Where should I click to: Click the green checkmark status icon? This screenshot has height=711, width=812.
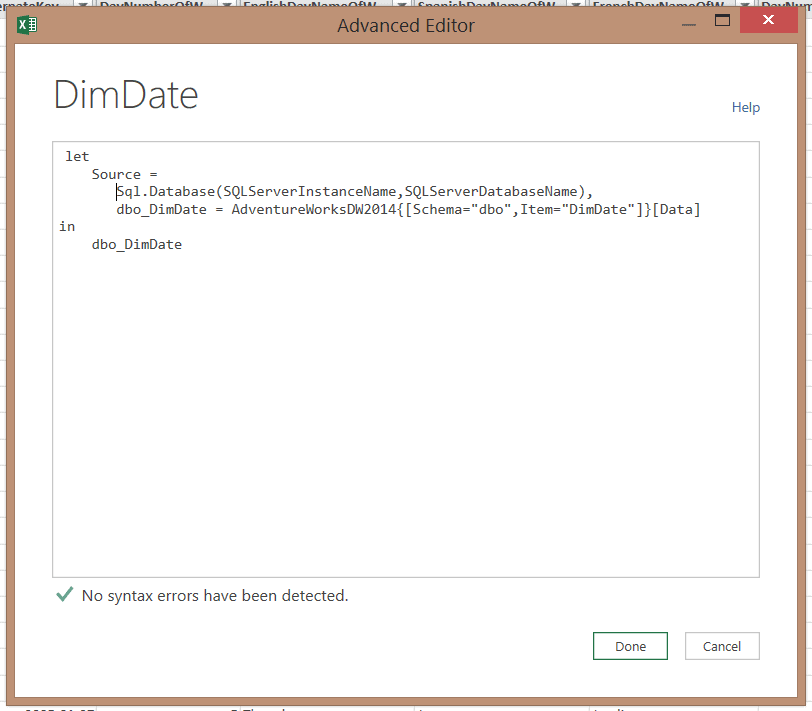pos(64,595)
